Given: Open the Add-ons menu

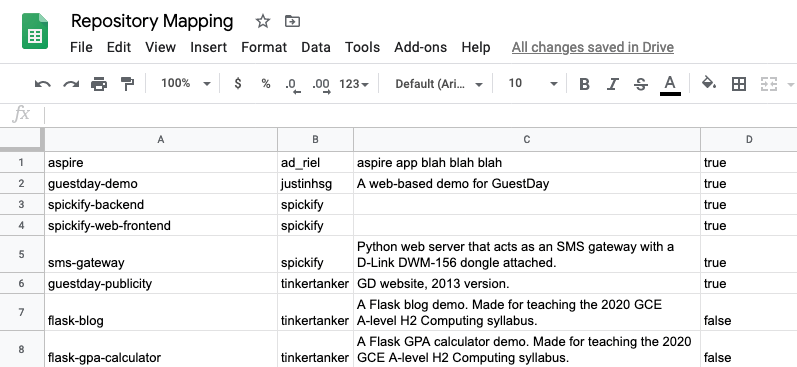Looking at the screenshot, I should [420, 47].
